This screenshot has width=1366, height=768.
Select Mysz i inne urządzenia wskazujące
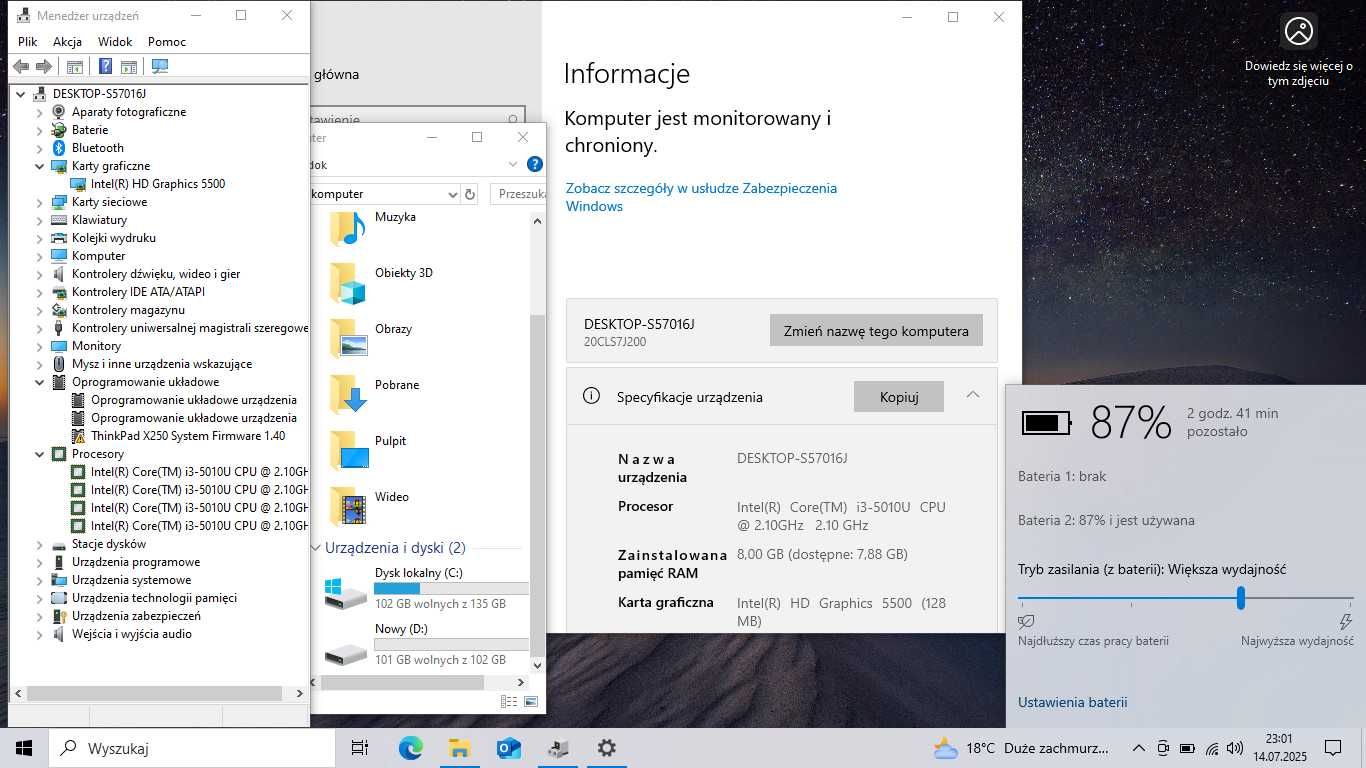click(x=161, y=364)
